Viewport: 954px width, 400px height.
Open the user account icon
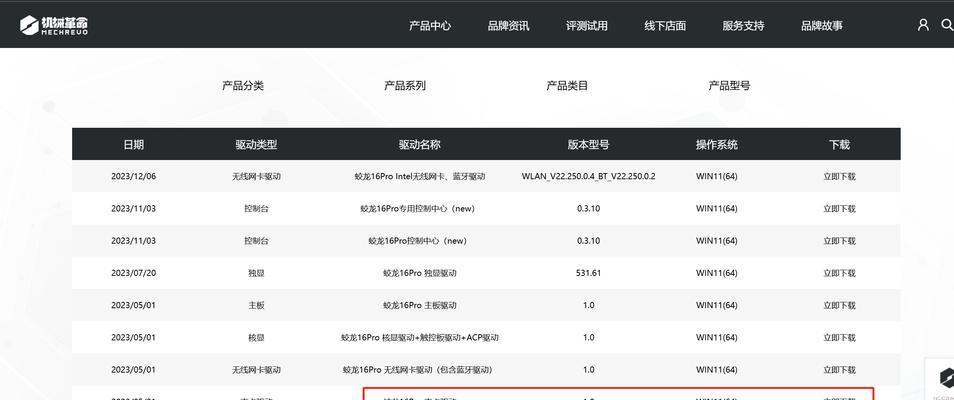click(x=923, y=25)
